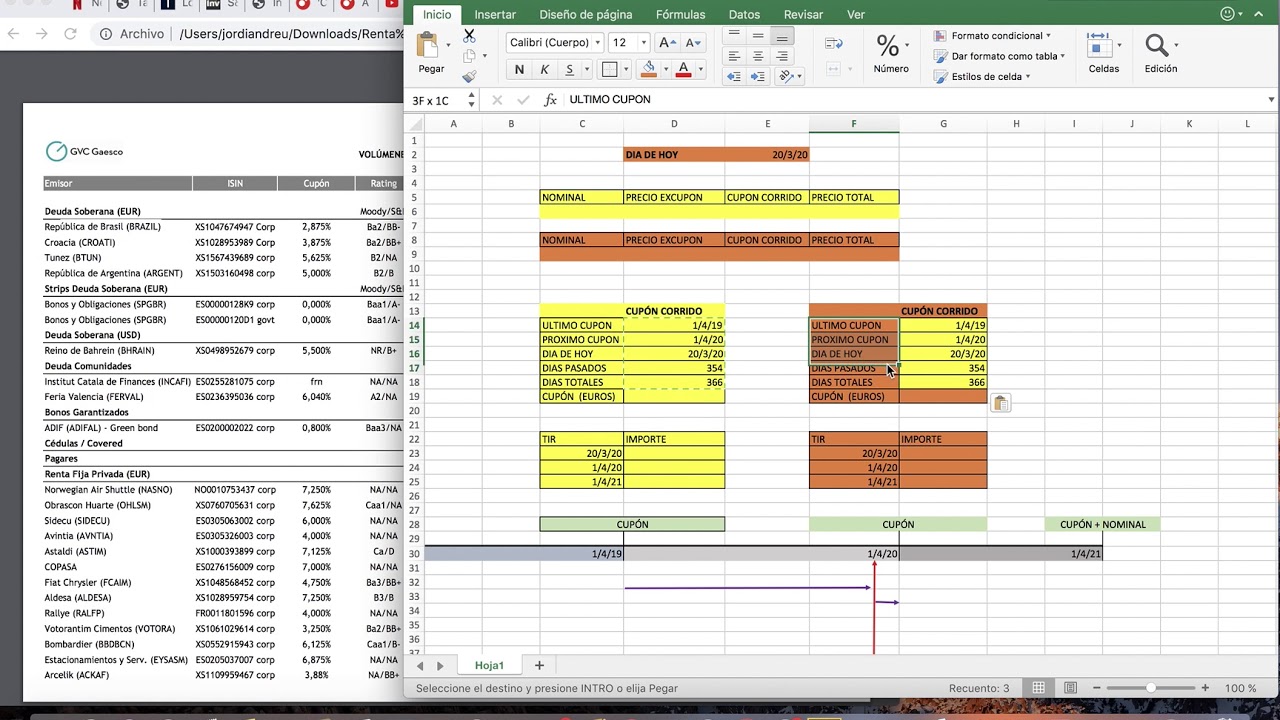This screenshot has height=720, width=1280.
Task: Center text horizontally in the cell
Action: coord(758,56)
